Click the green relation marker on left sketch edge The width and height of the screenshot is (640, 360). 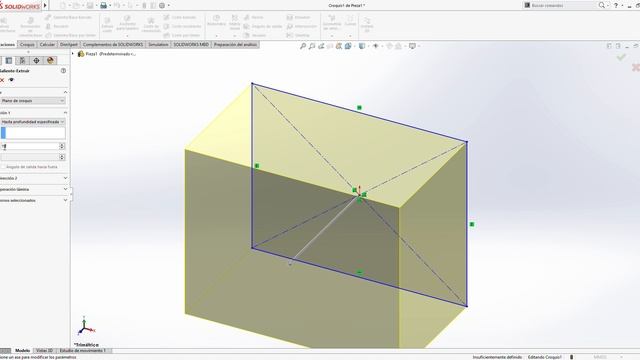(257, 166)
